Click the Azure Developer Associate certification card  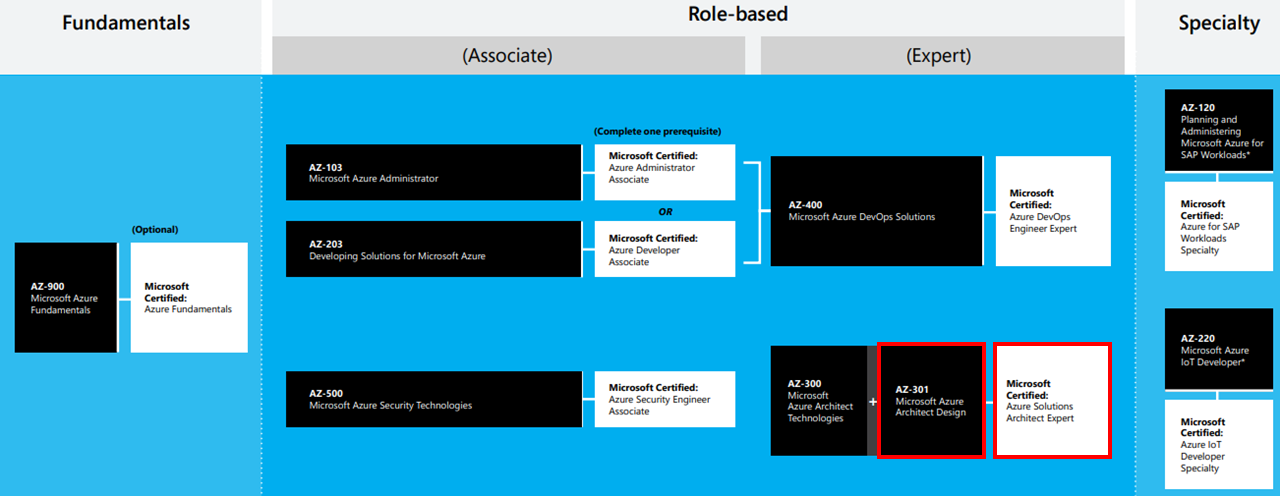click(x=665, y=249)
